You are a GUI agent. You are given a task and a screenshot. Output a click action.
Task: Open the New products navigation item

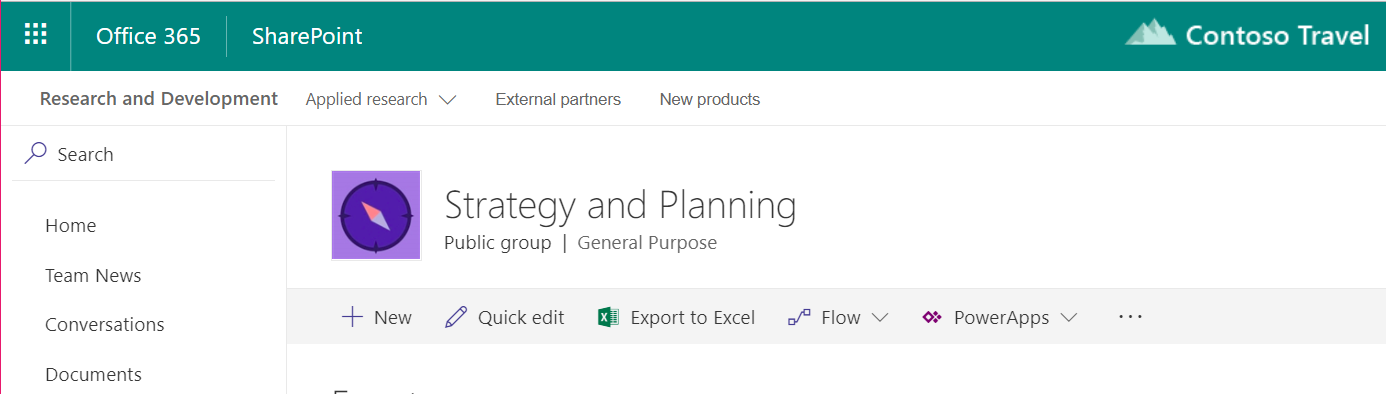(x=710, y=99)
